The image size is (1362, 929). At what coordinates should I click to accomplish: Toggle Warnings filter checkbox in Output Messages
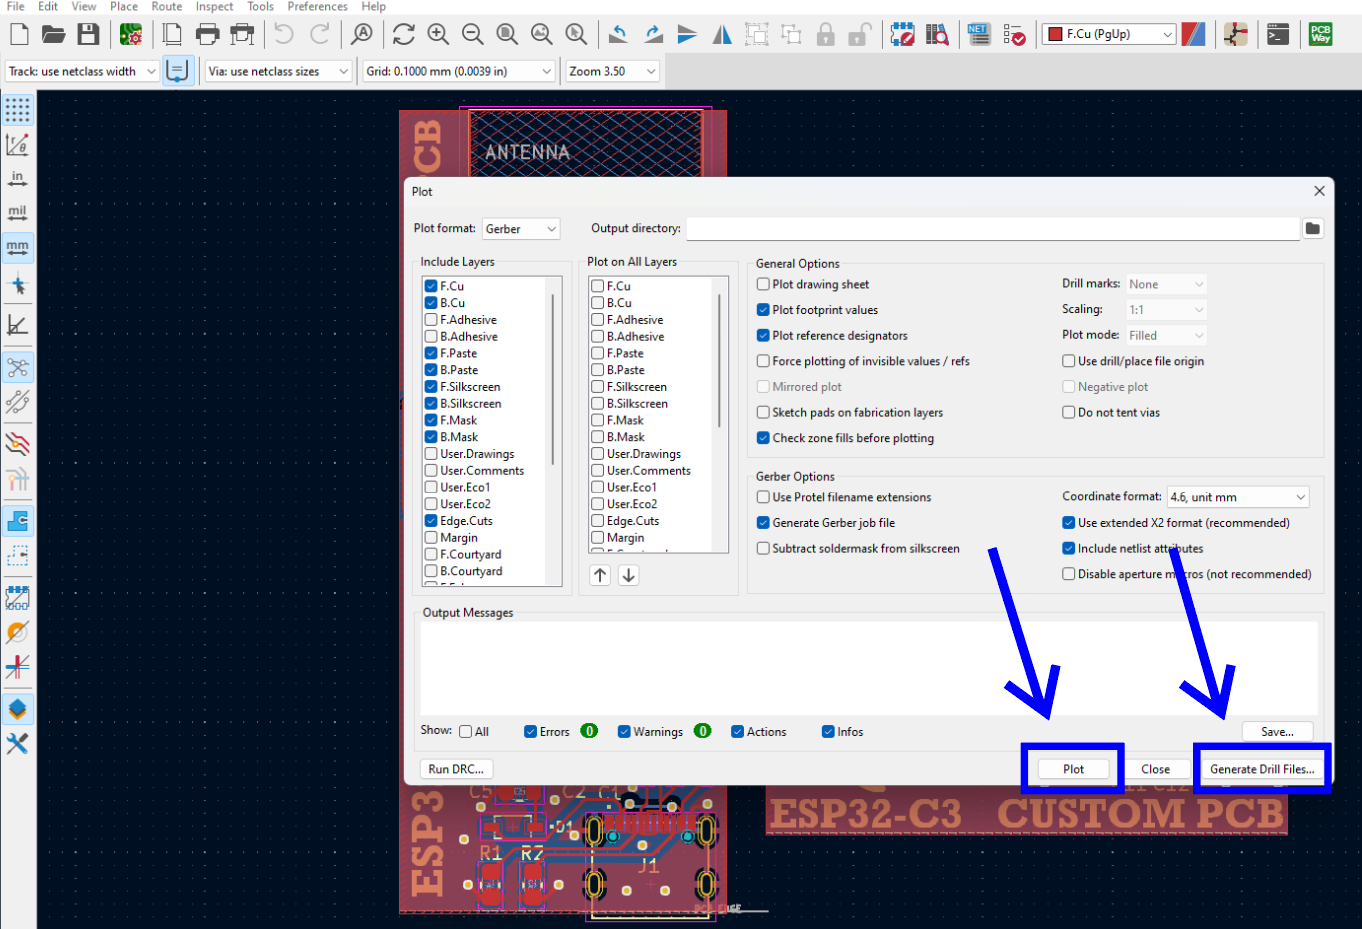click(x=624, y=732)
